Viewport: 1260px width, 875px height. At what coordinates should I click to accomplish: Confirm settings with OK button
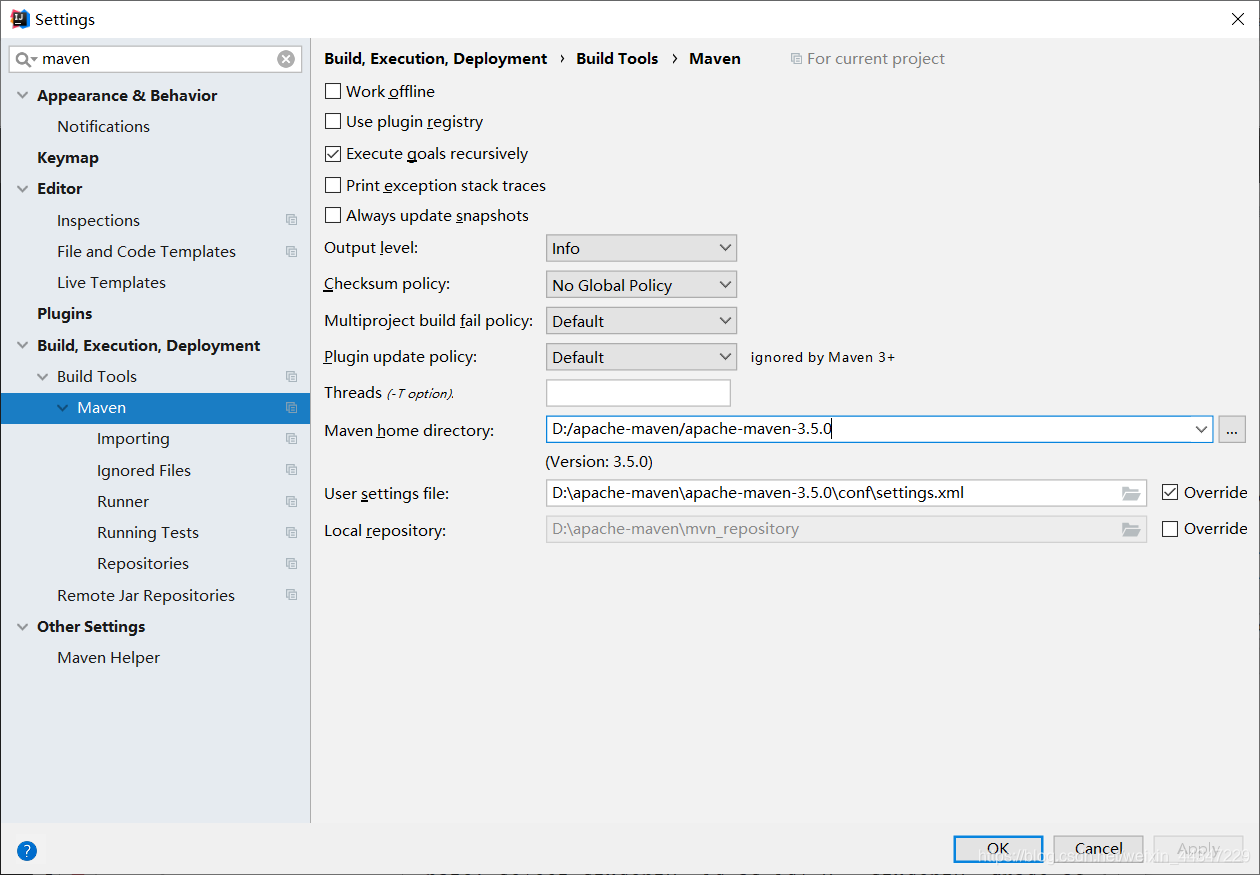(998, 849)
